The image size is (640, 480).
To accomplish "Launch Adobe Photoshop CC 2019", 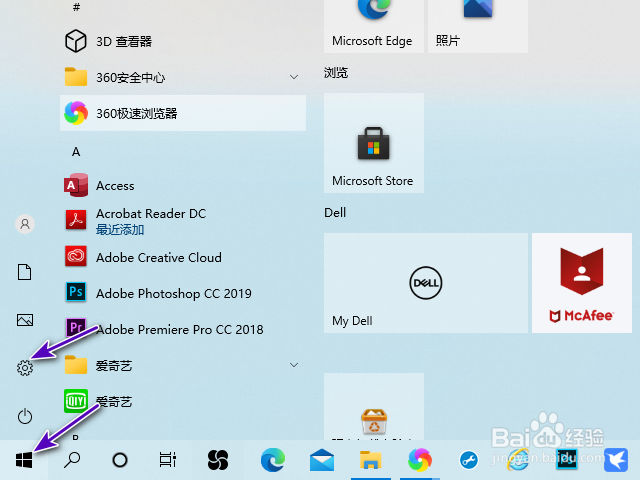I will click(x=183, y=293).
